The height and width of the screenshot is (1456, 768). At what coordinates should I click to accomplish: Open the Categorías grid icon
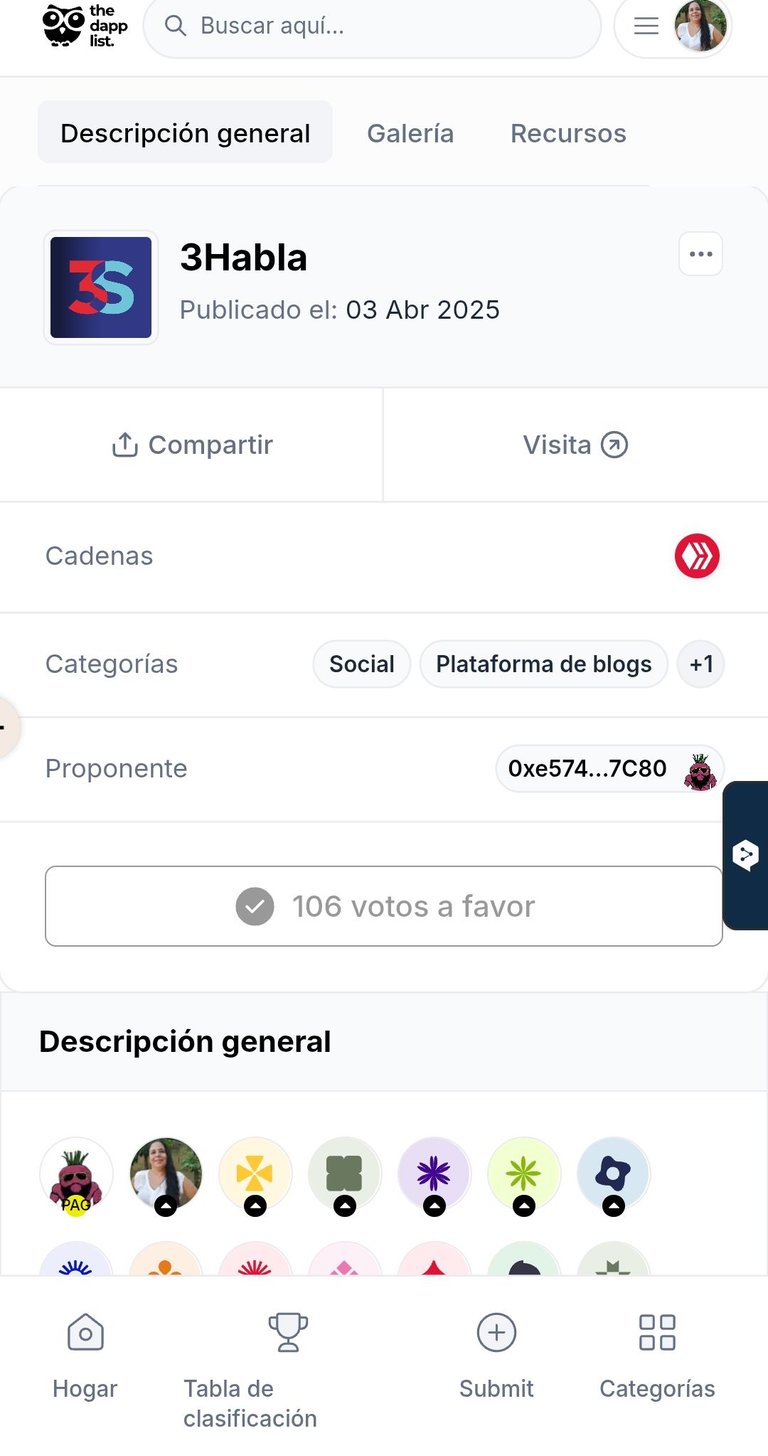click(x=657, y=1333)
